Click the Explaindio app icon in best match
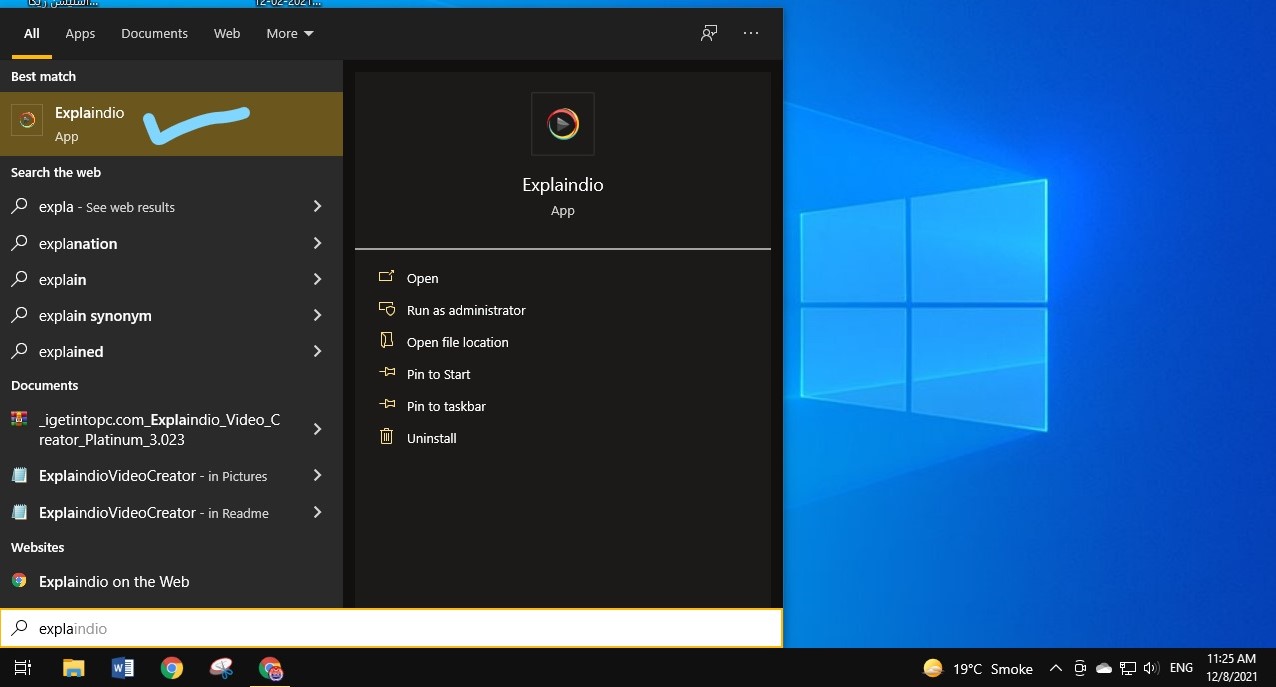The image size is (1276, 687). [x=27, y=120]
